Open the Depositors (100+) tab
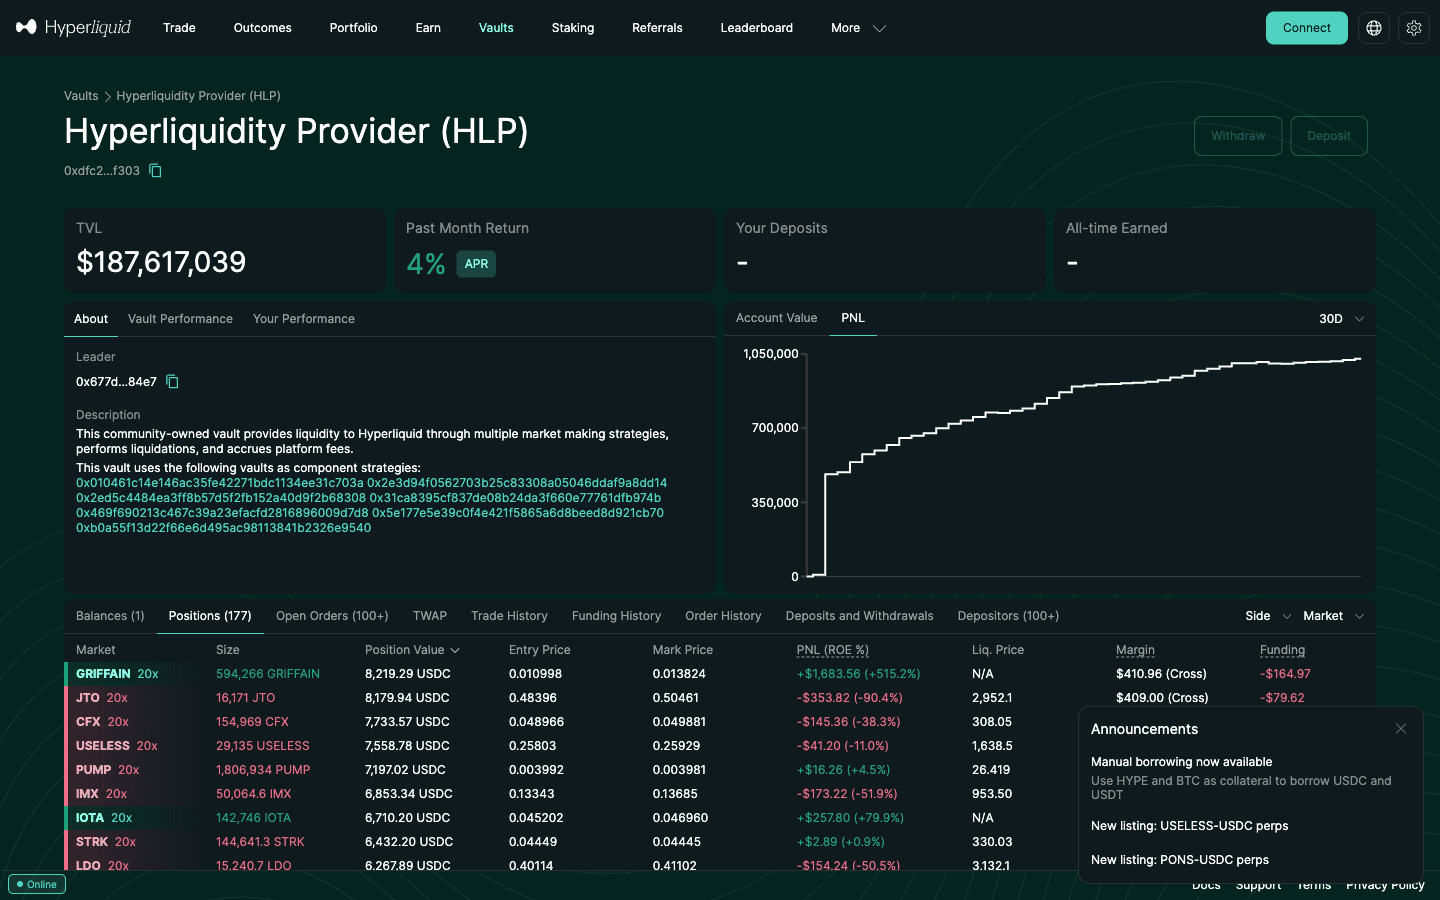 (x=1008, y=616)
